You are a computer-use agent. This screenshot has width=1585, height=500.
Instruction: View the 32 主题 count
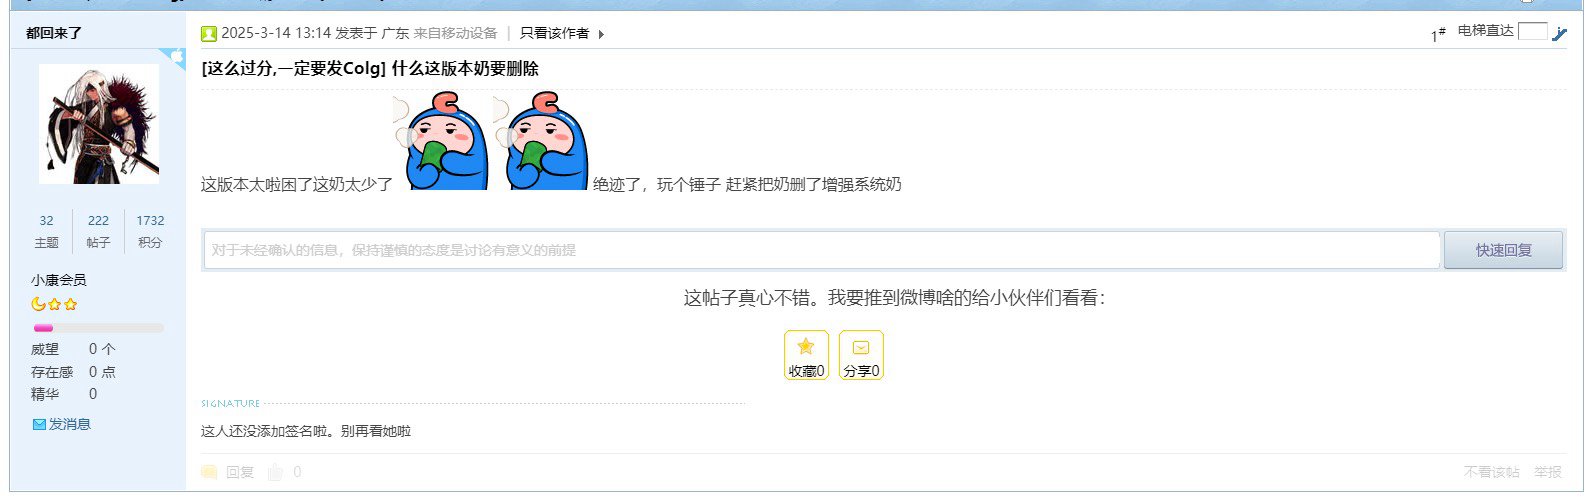tap(47, 231)
